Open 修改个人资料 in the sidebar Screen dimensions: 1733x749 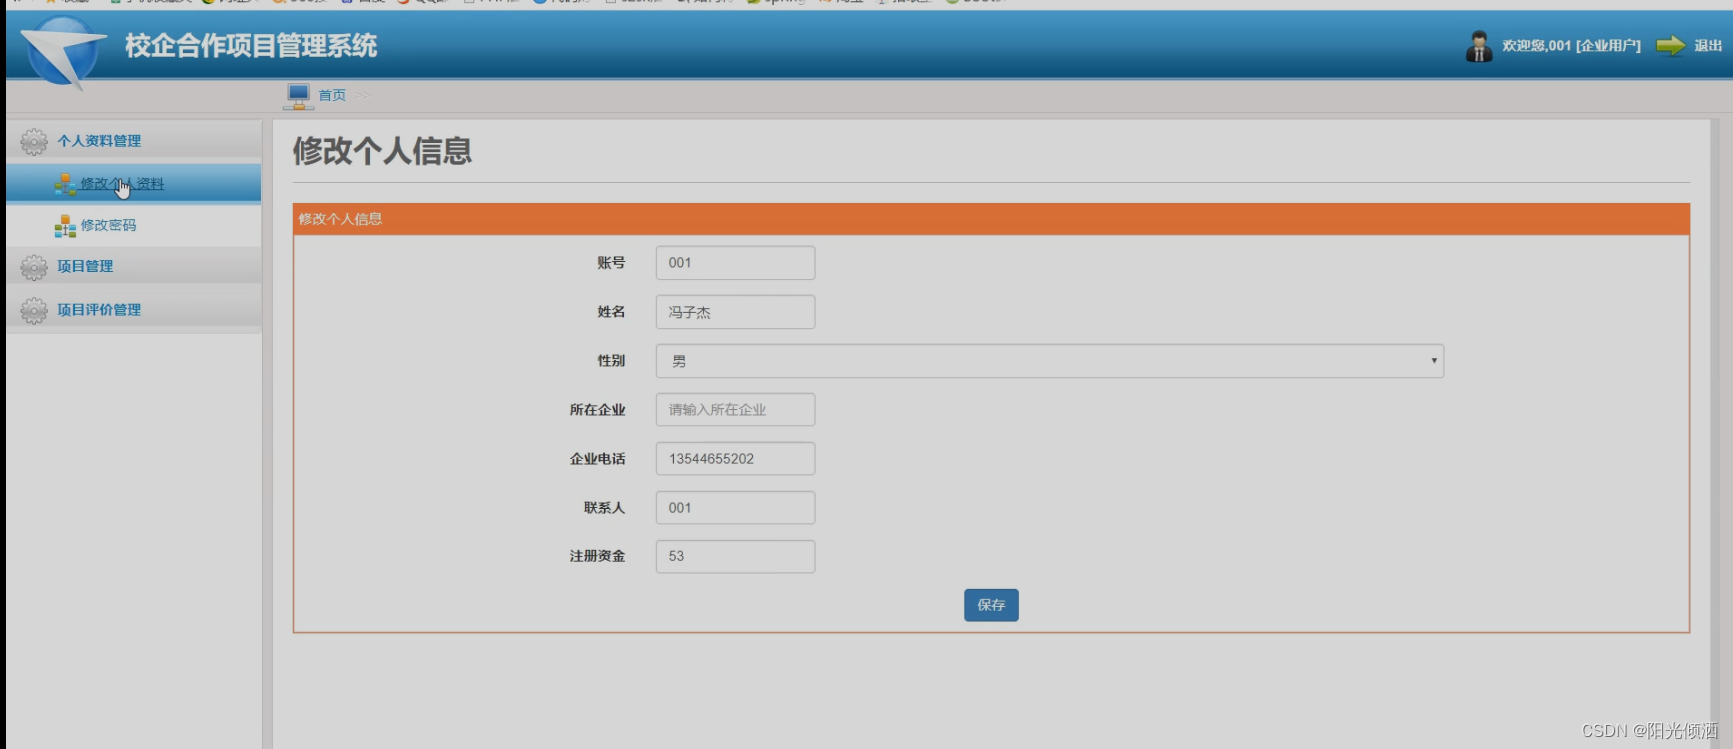pos(133,184)
